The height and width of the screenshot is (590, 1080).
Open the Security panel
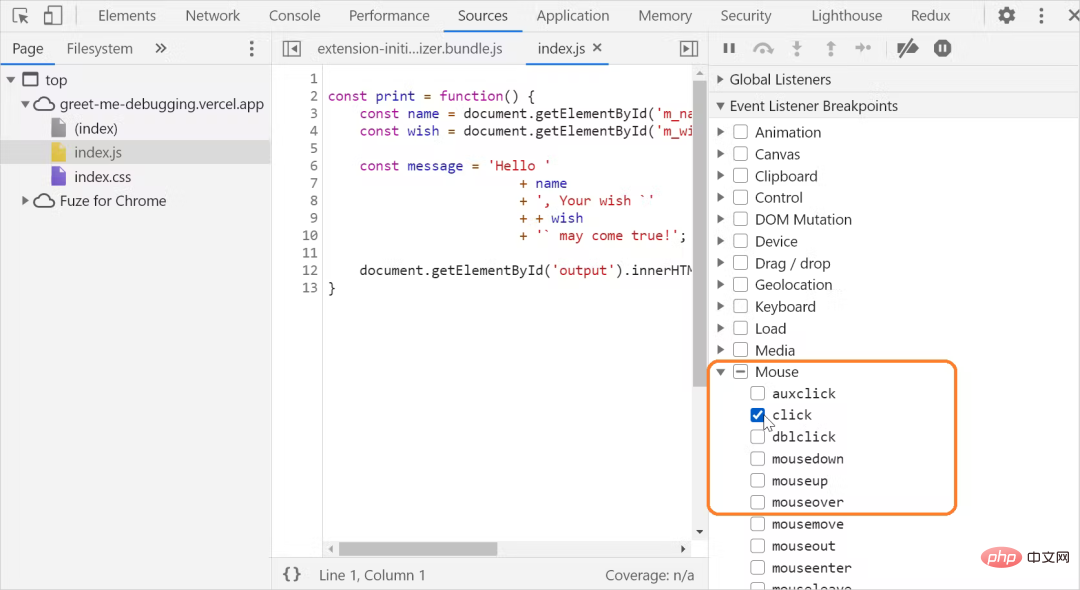tap(745, 15)
